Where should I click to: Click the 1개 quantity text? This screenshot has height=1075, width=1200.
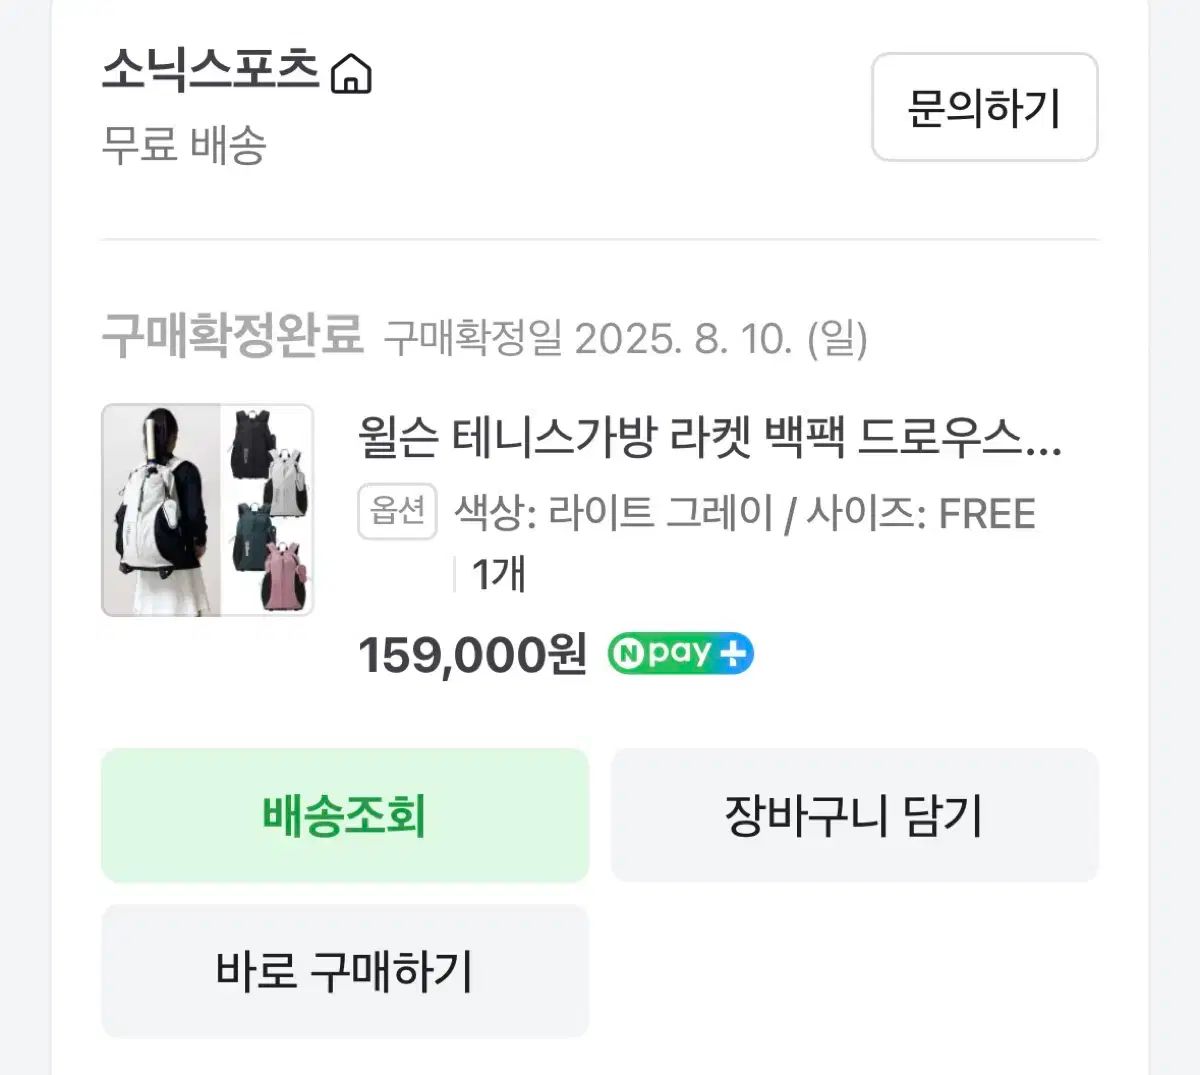[498, 574]
